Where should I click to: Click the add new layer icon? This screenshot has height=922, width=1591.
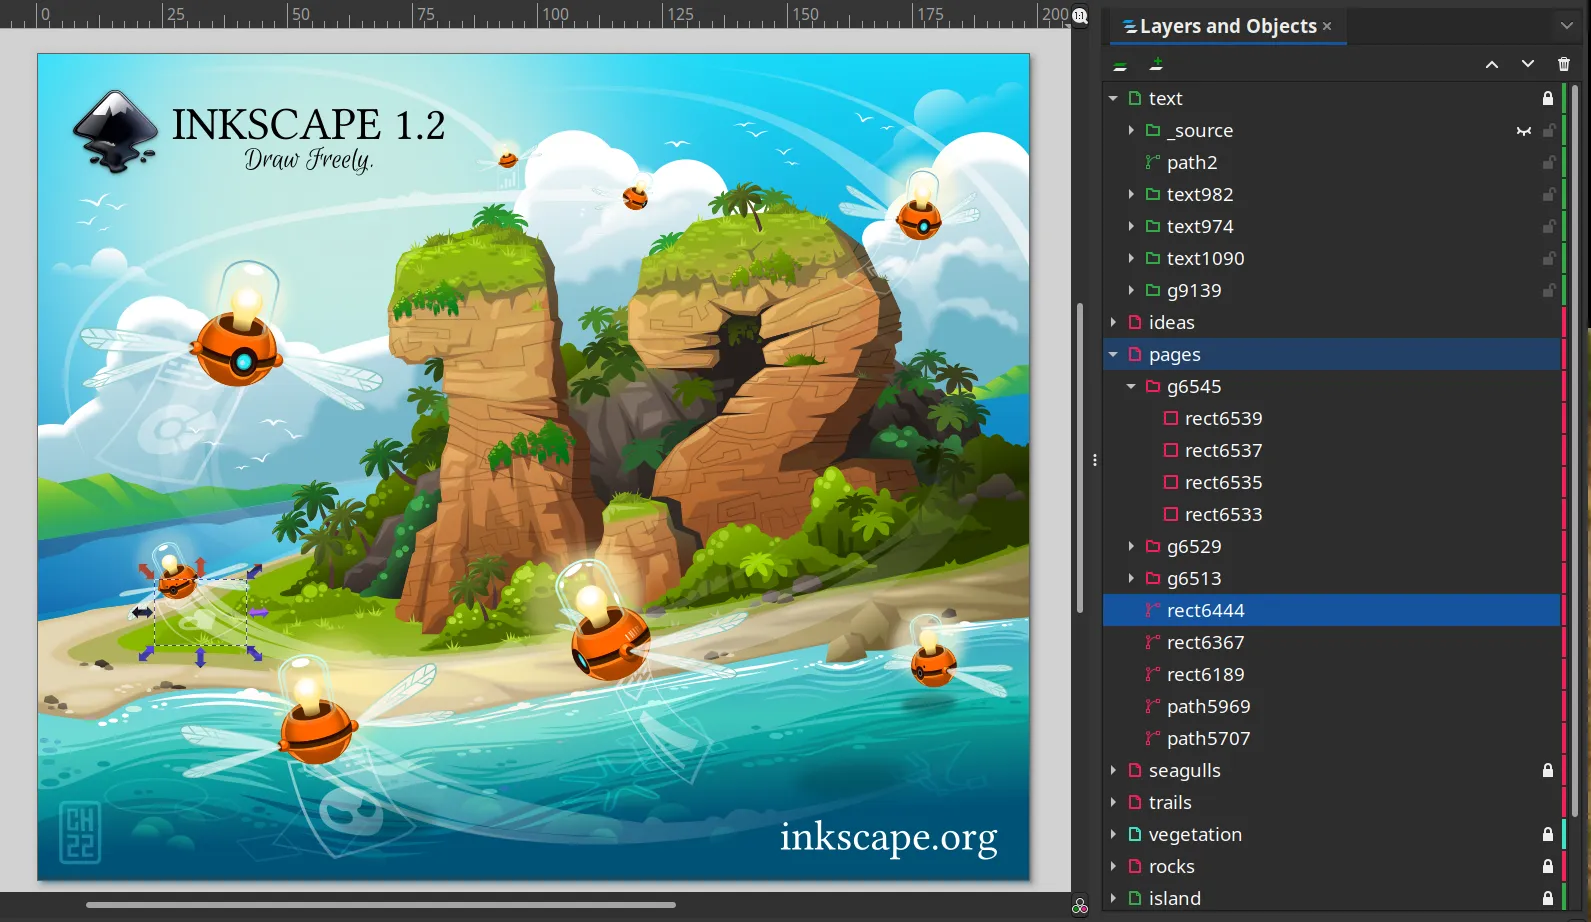click(x=1156, y=64)
